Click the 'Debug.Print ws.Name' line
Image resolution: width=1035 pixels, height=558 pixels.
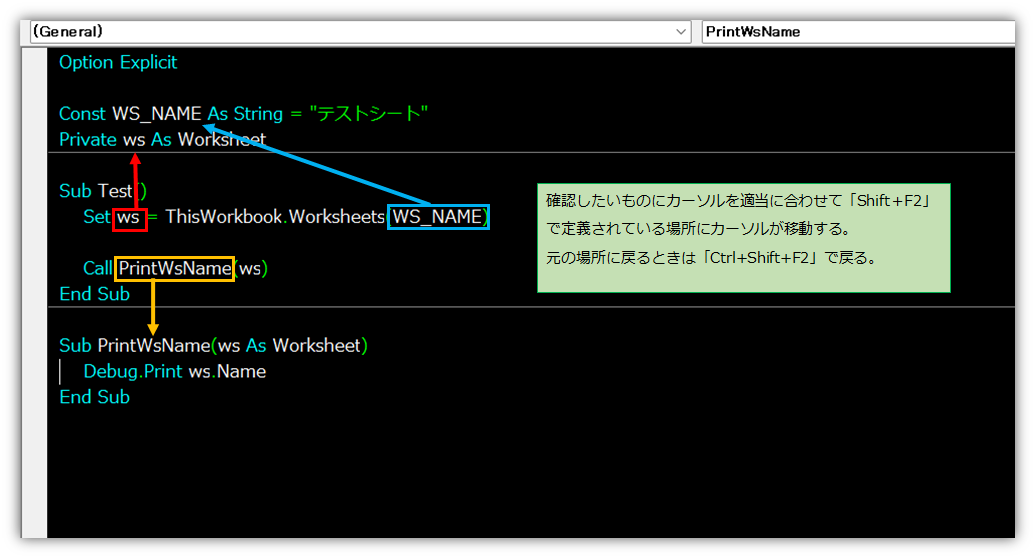click(174, 371)
